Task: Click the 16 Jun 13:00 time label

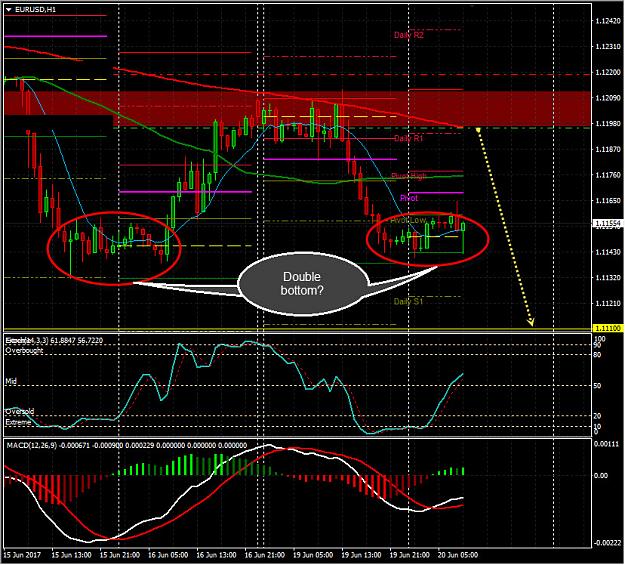Action: click(x=216, y=555)
